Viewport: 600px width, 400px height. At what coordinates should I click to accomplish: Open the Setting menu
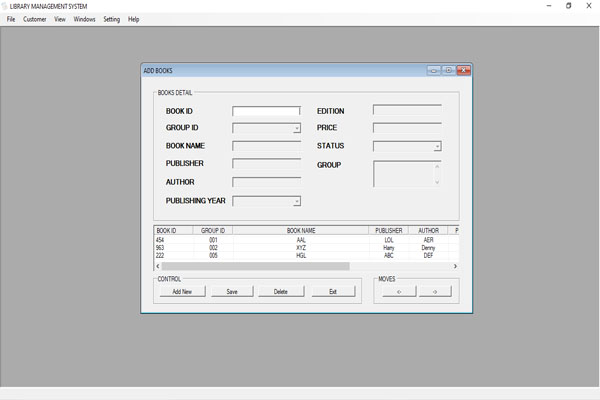(x=111, y=19)
